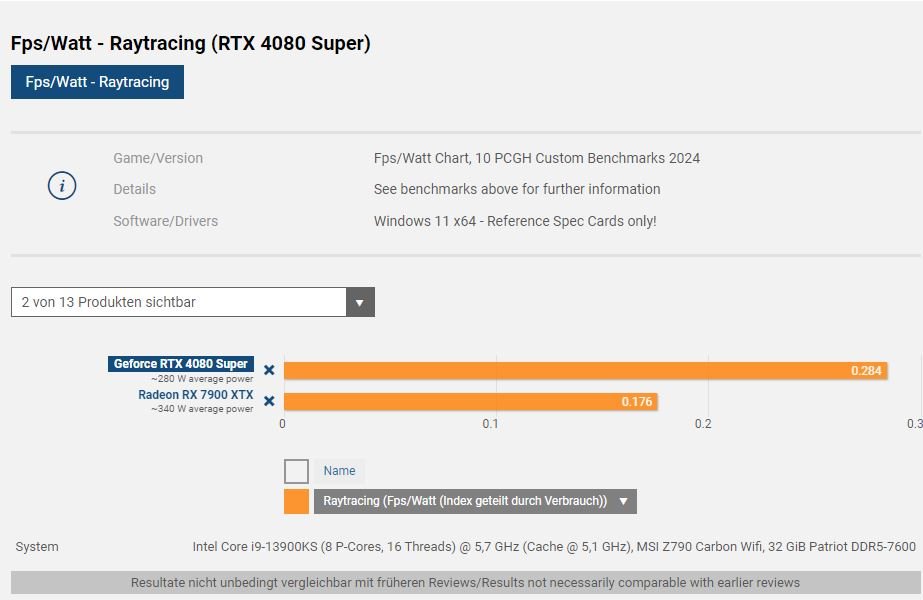
Task: Click 'Fps/Watt Chart, 10 PCGH Custom Benchmarks 2024'
Action: (x=537, y=158)
